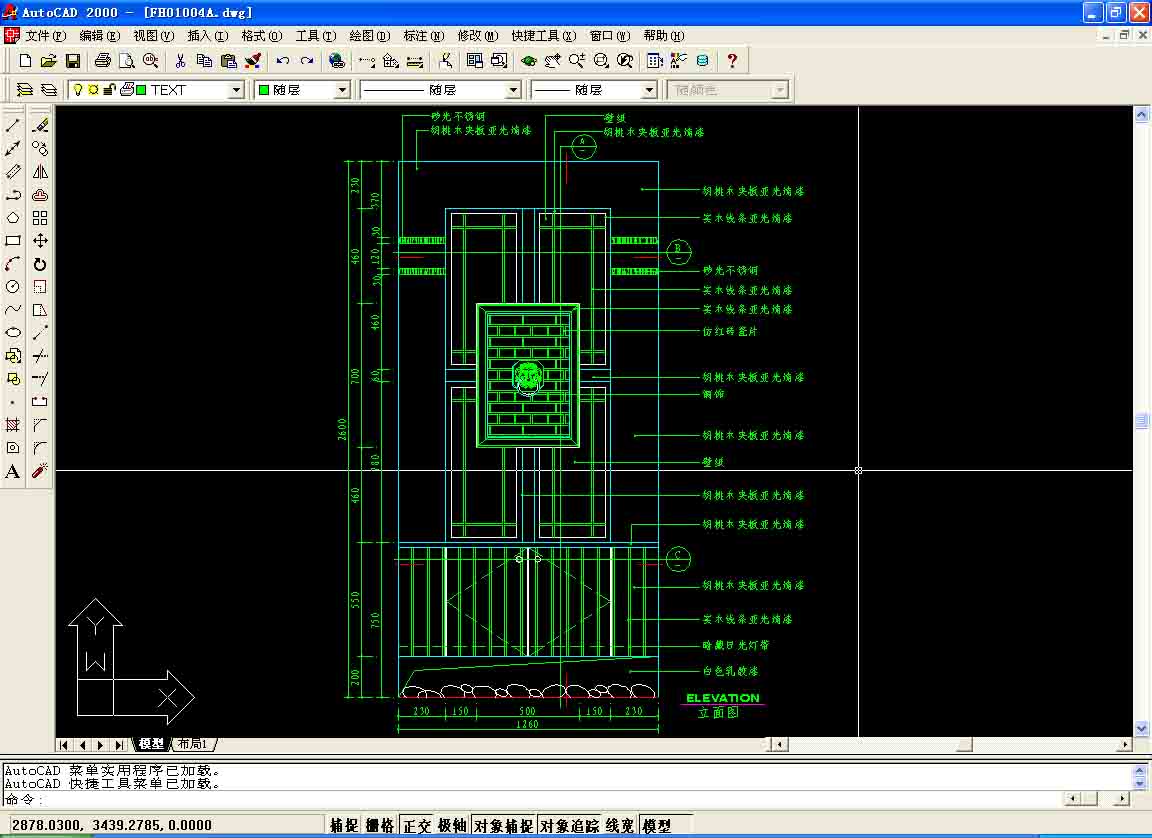Toggle 对象捕捉 object snap in status bar

coord(504,826)
